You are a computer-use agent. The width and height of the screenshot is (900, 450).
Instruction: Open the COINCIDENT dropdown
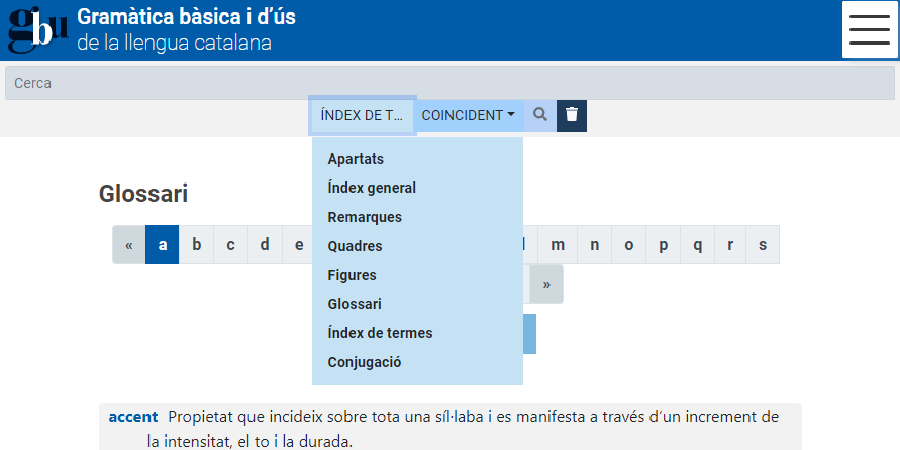[468, 115]
